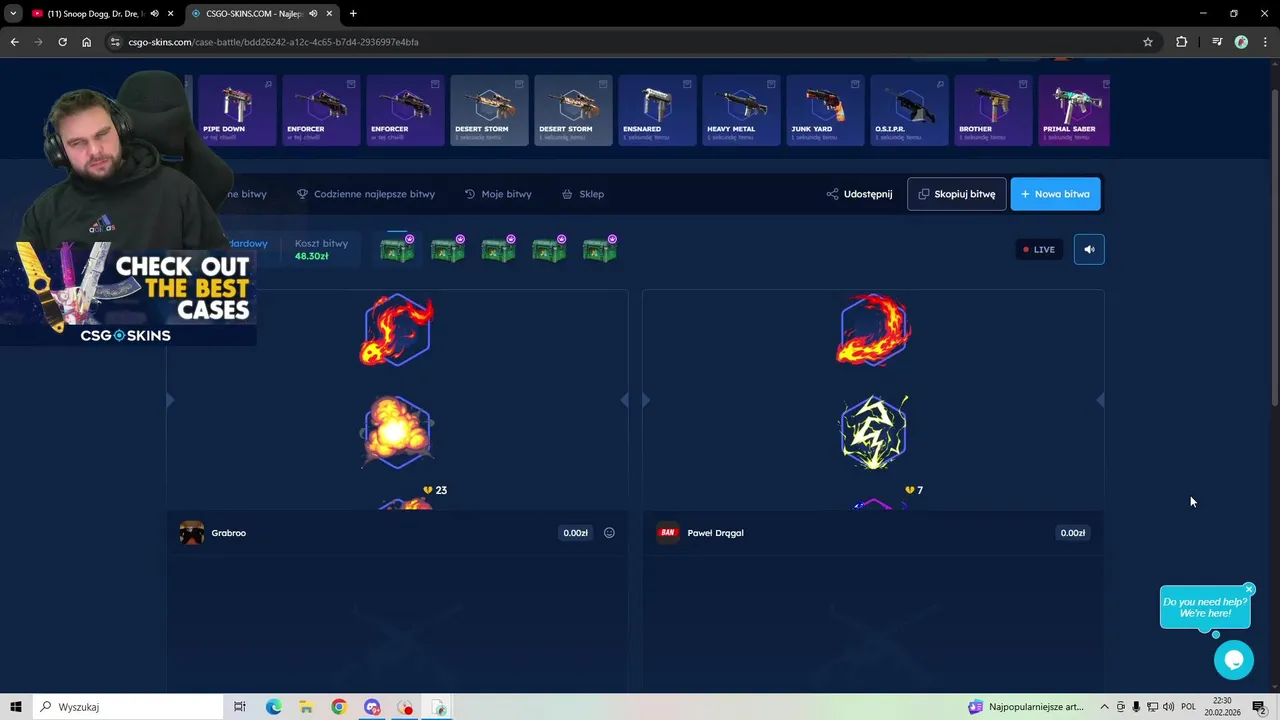Open Task View on the taskbar
This screenshot has height=720, width=1280.
coord(240,707)
